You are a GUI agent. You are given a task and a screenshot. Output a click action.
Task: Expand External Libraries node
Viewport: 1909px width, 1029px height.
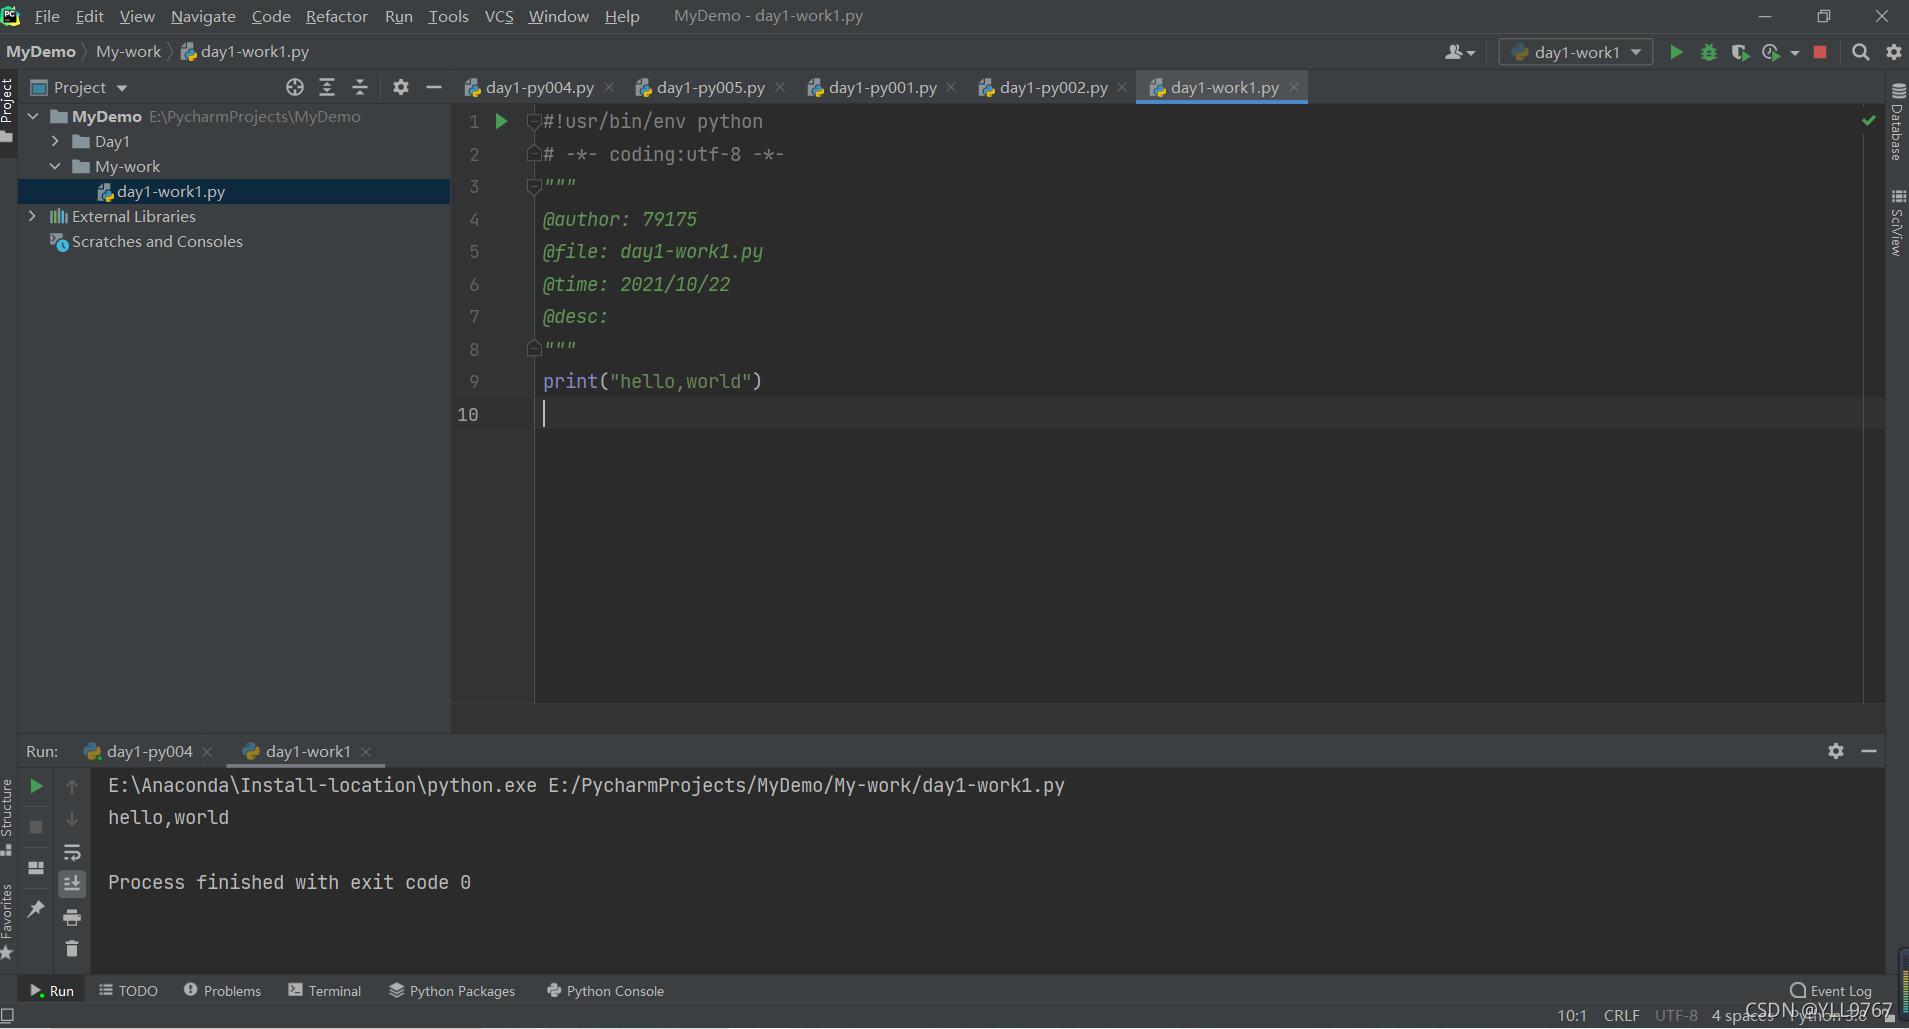[33, 216]
